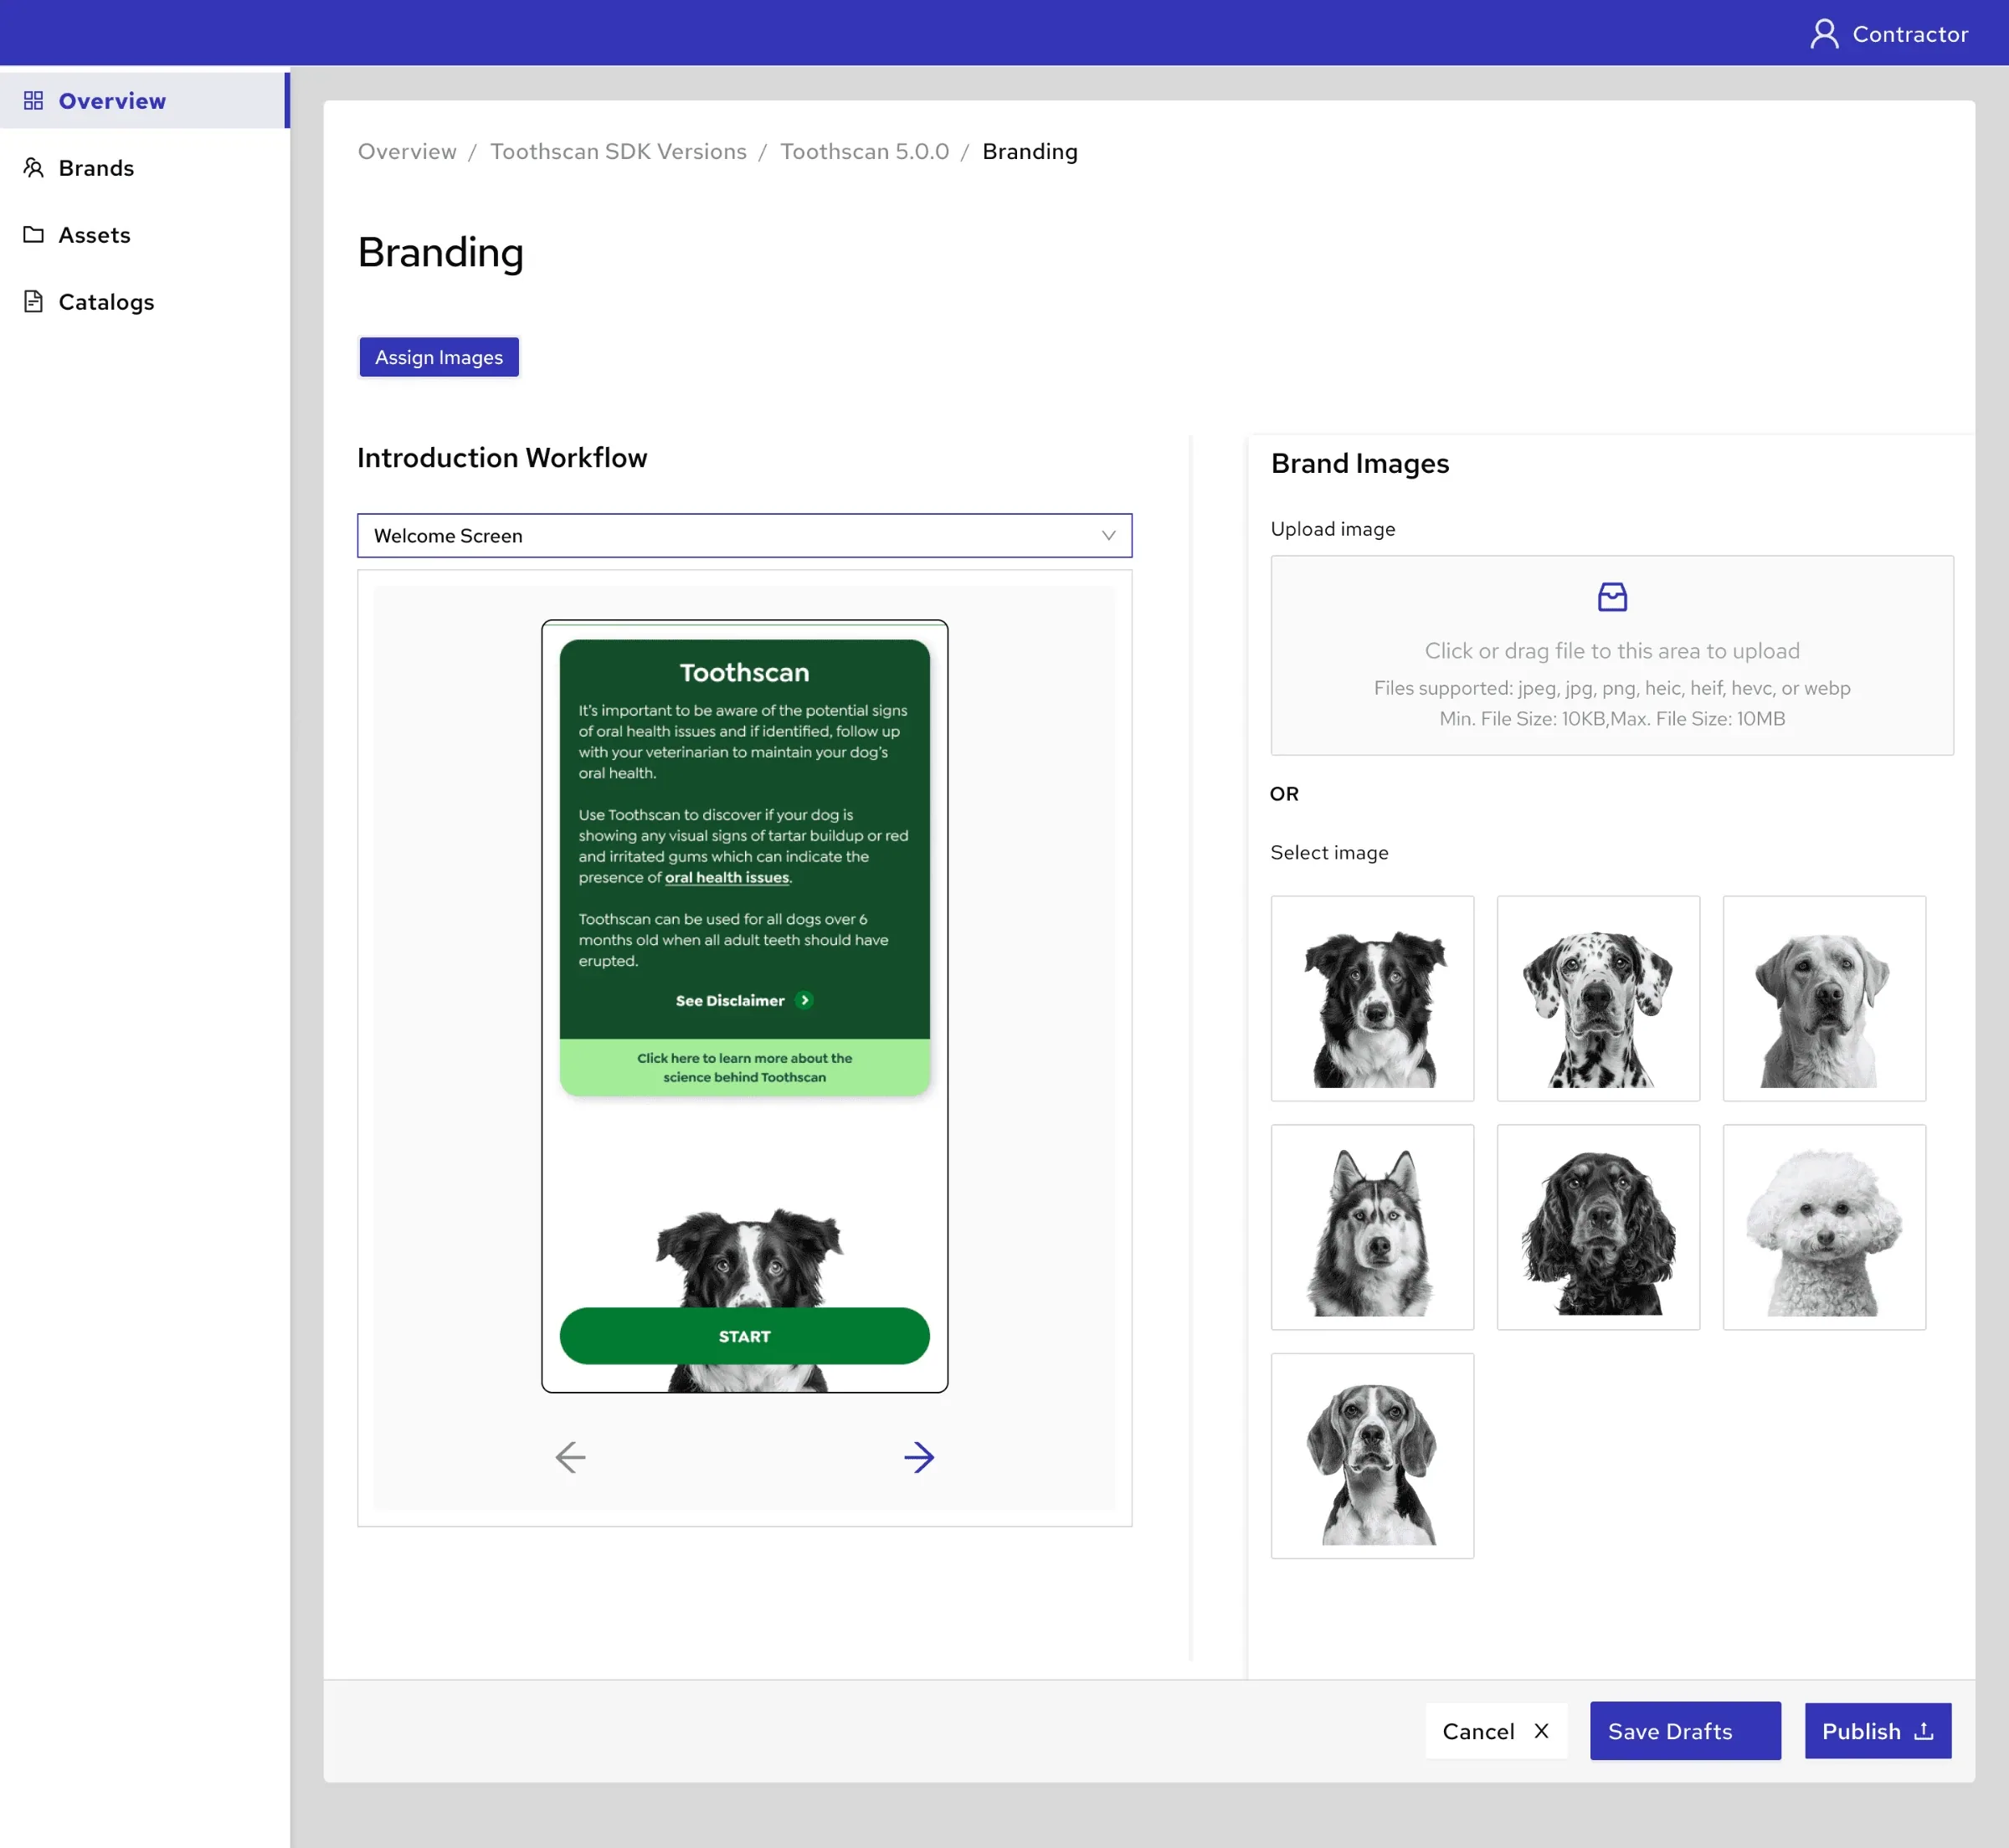Open Brands in the sidebar menu
The width and height of the screenshot is (2009, 1848).
pos(144,168)
